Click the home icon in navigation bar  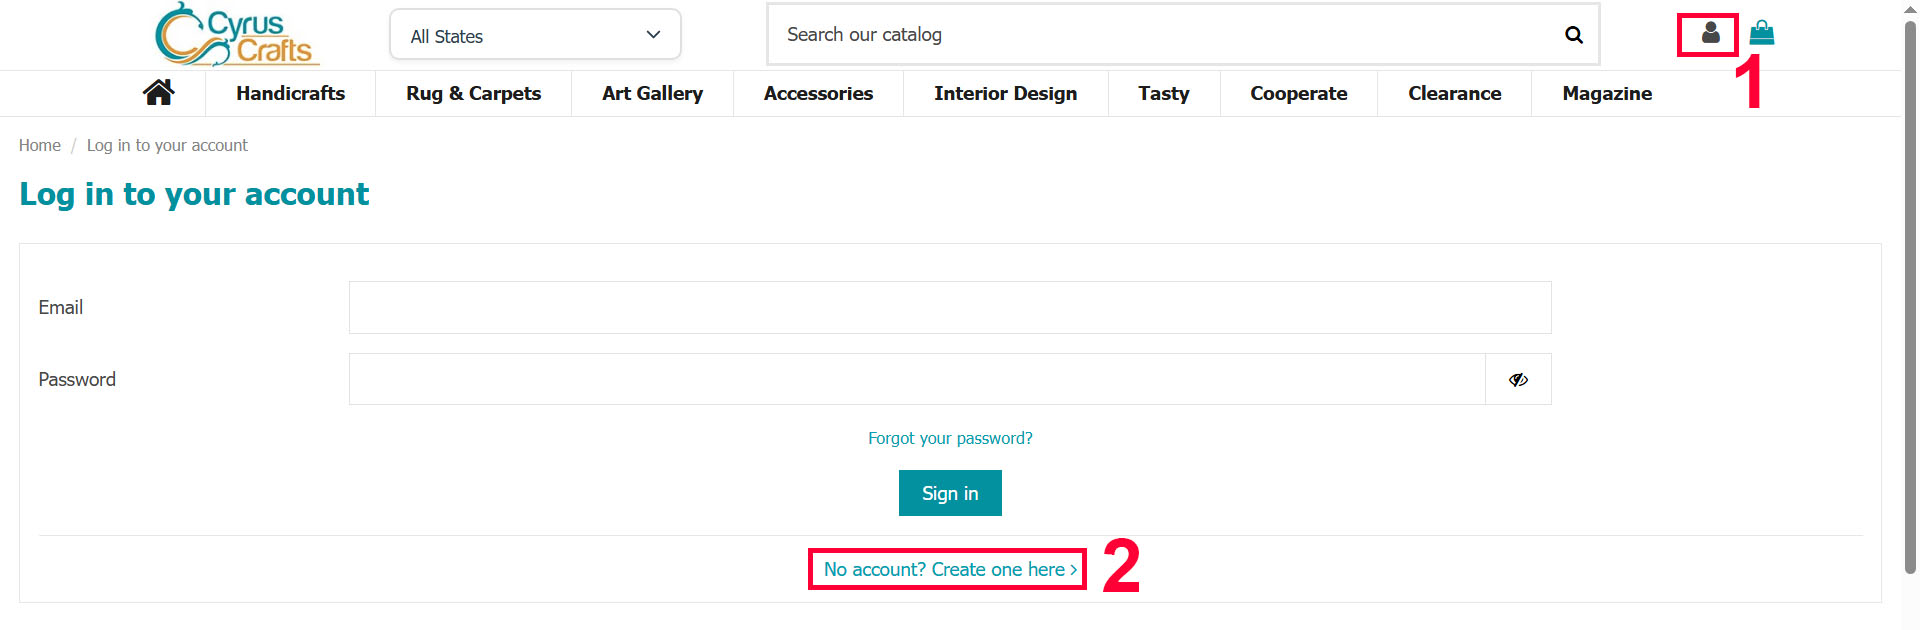pos(158,93)
